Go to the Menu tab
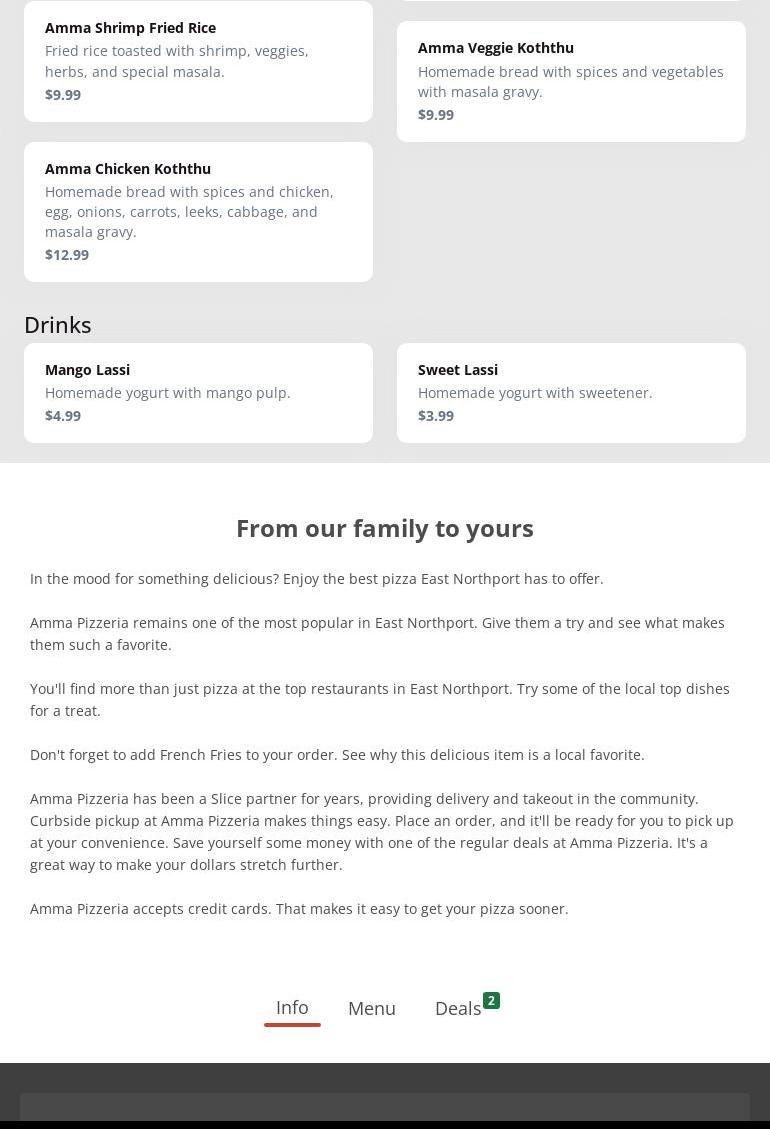The height and width of the screenshot is (1129, 770). pos(372,1009)
